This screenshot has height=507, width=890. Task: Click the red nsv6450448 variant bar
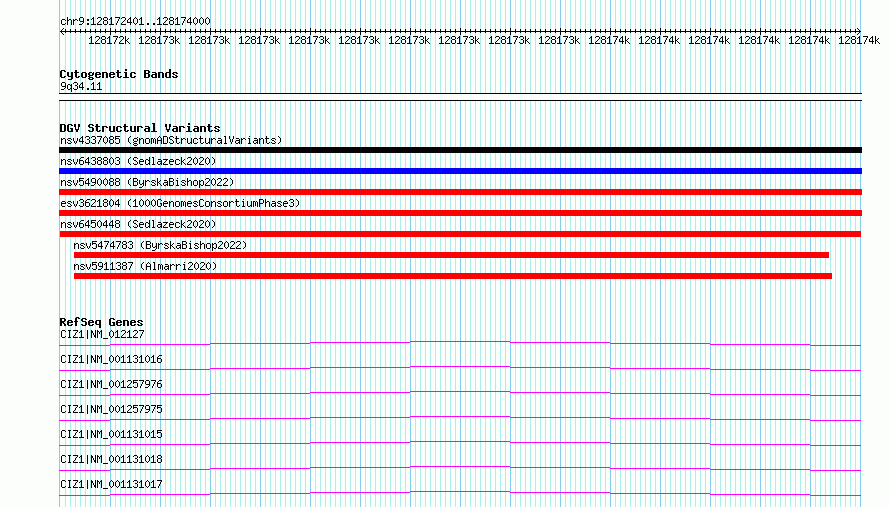[460, 234]
